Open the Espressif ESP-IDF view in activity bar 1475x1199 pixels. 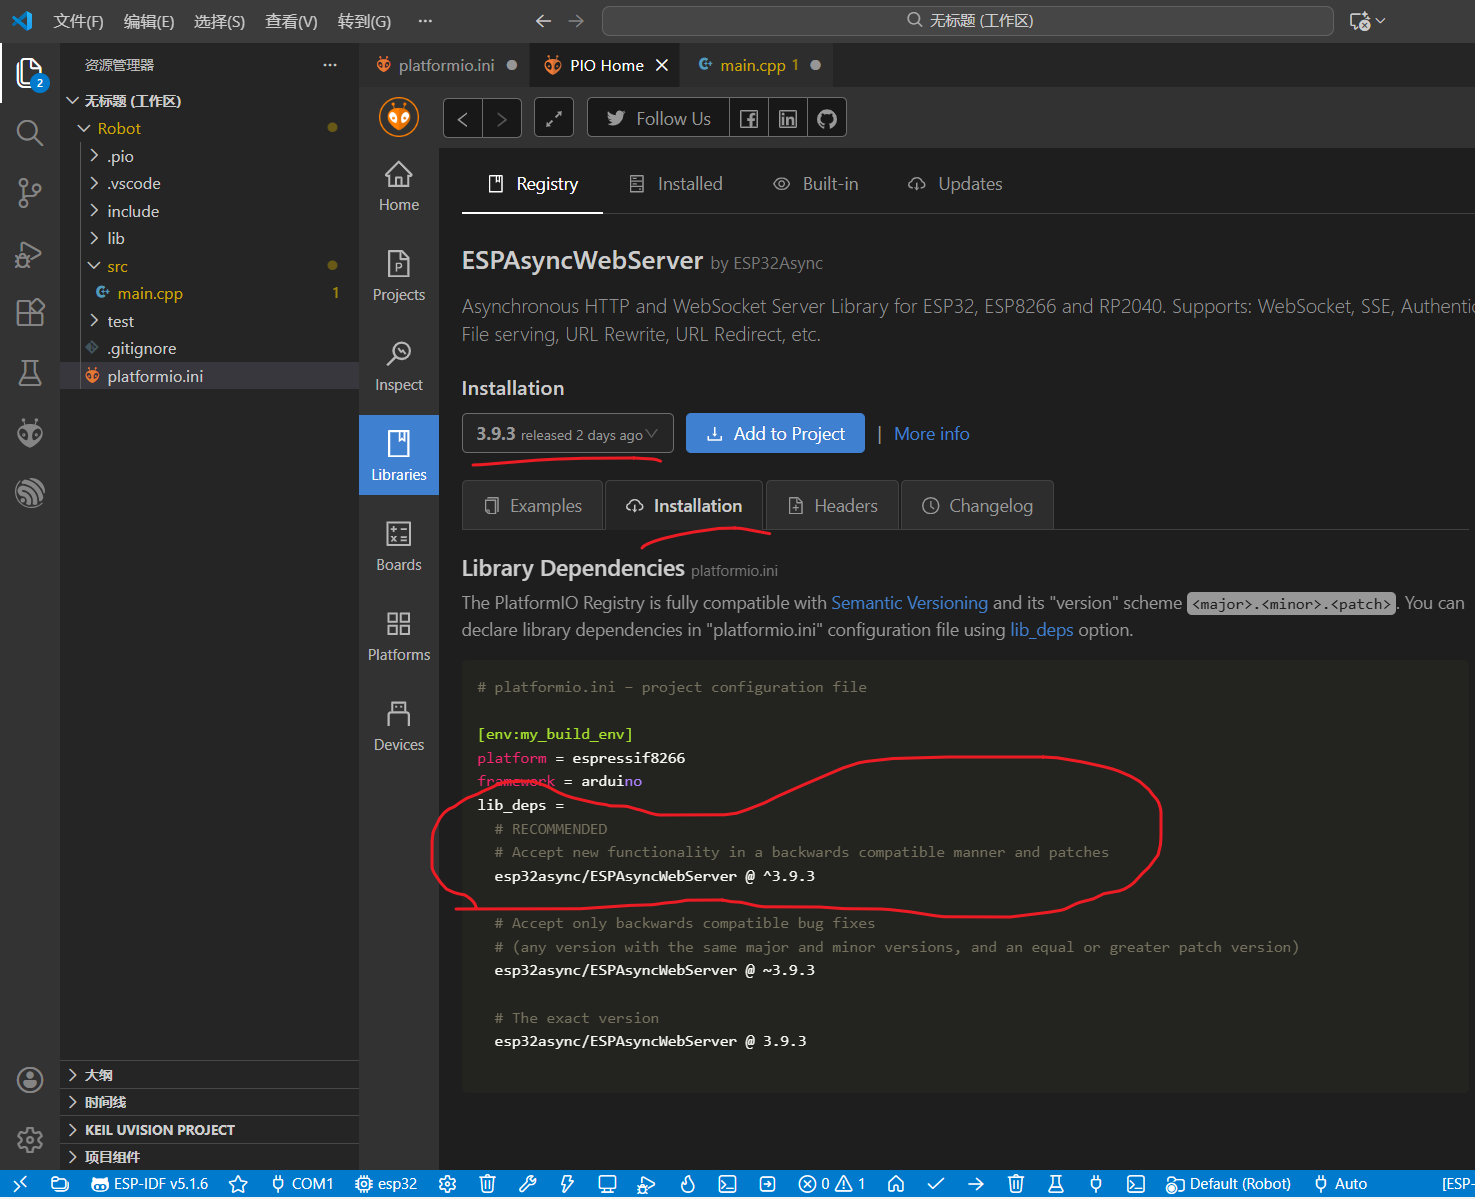coord(30,493)
